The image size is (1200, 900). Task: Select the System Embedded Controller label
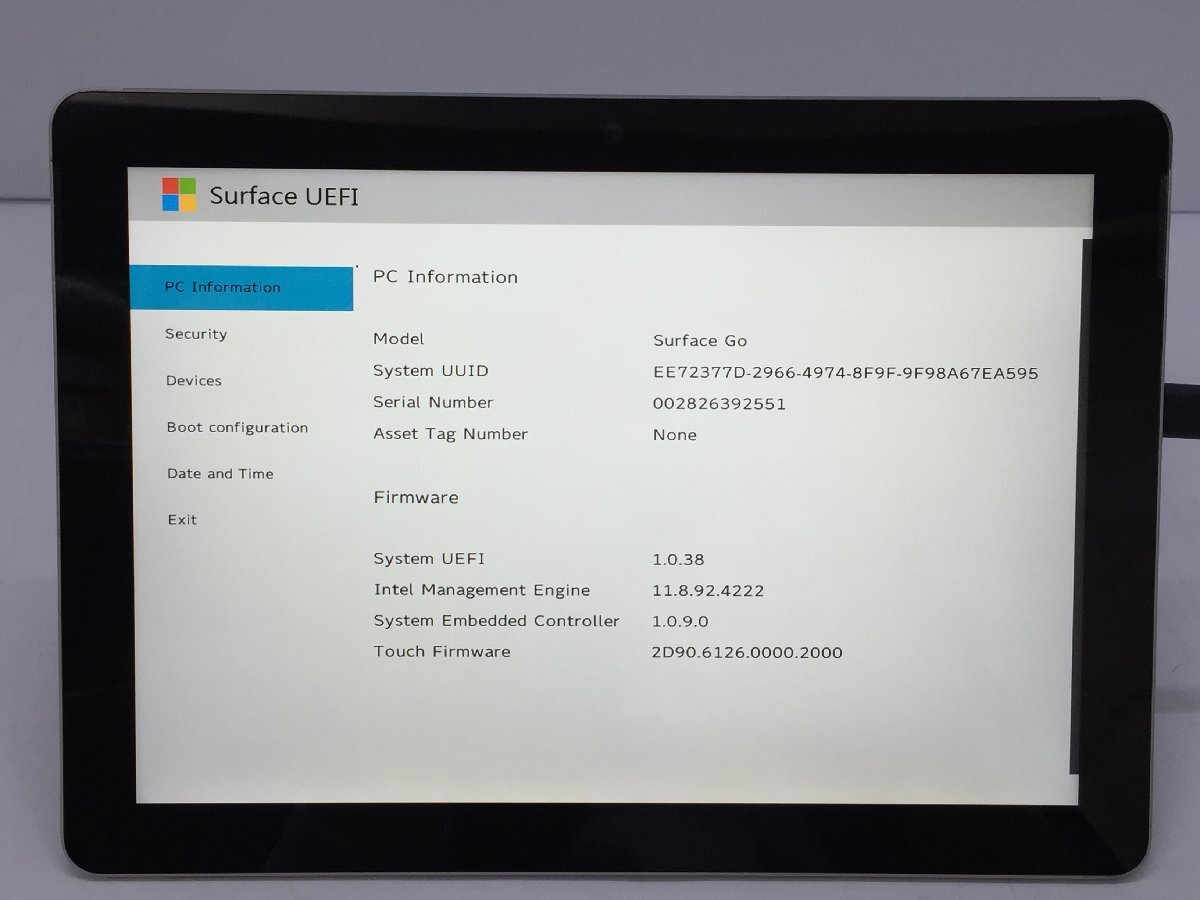[x=497, y=621]
